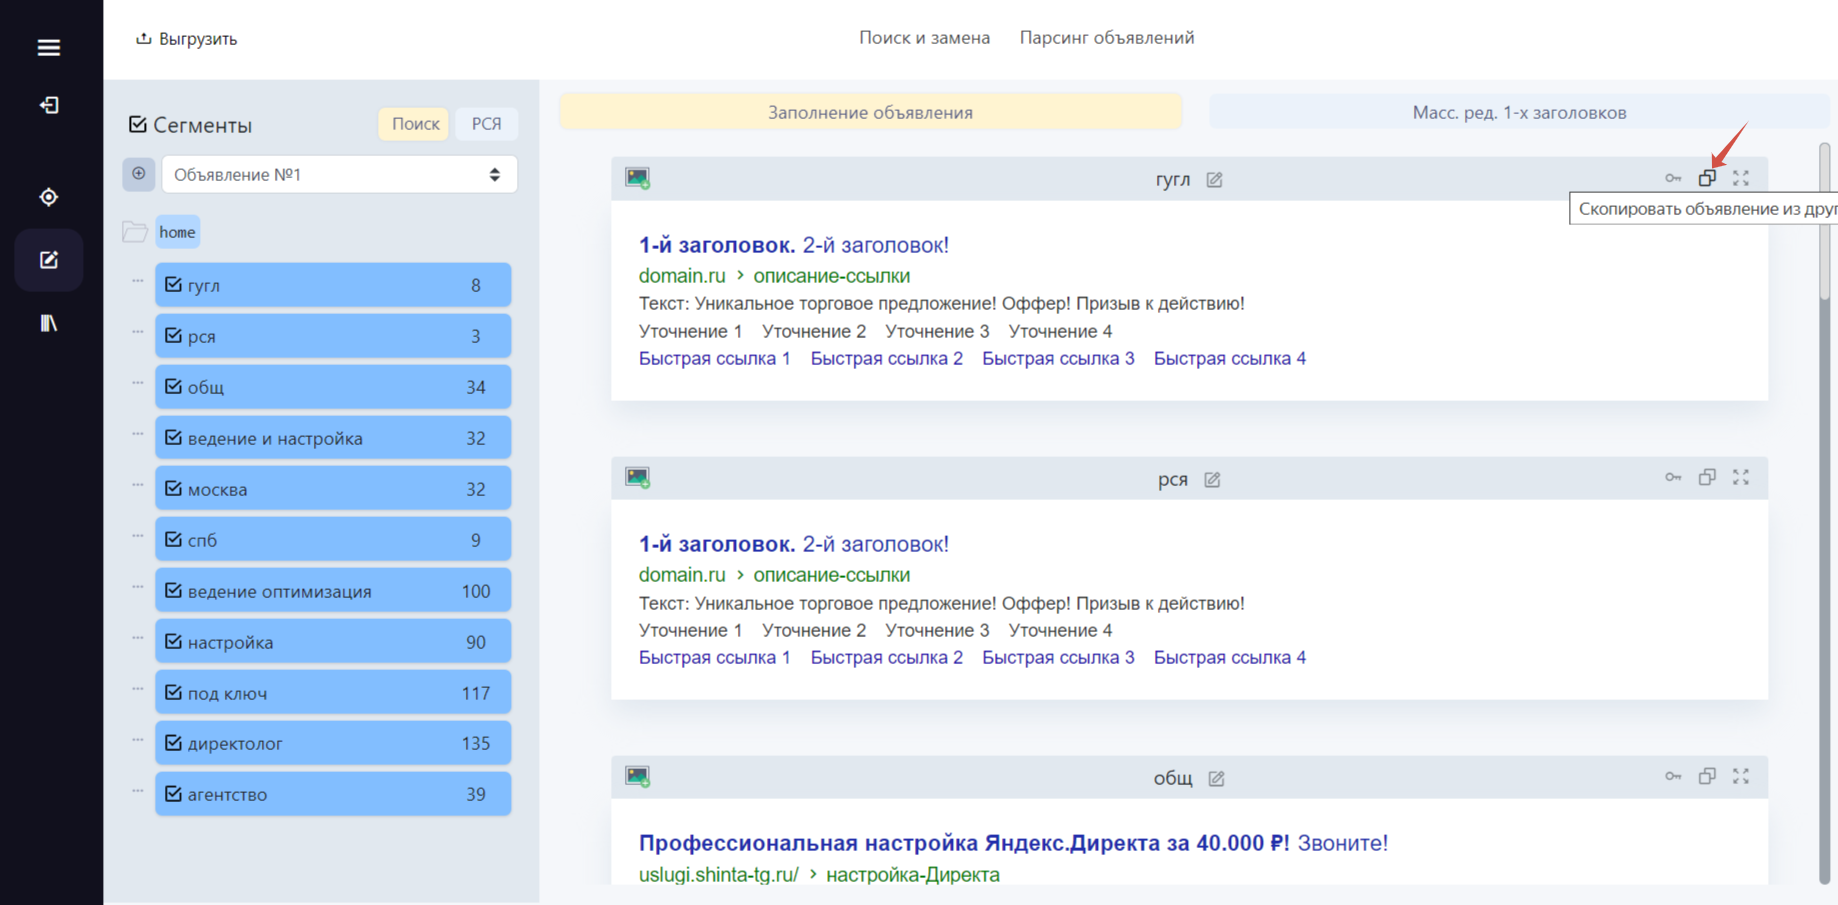Screen dimensions: 1838x905
Task: Switch to the РСЯ tab
Action: coord(486,124)
